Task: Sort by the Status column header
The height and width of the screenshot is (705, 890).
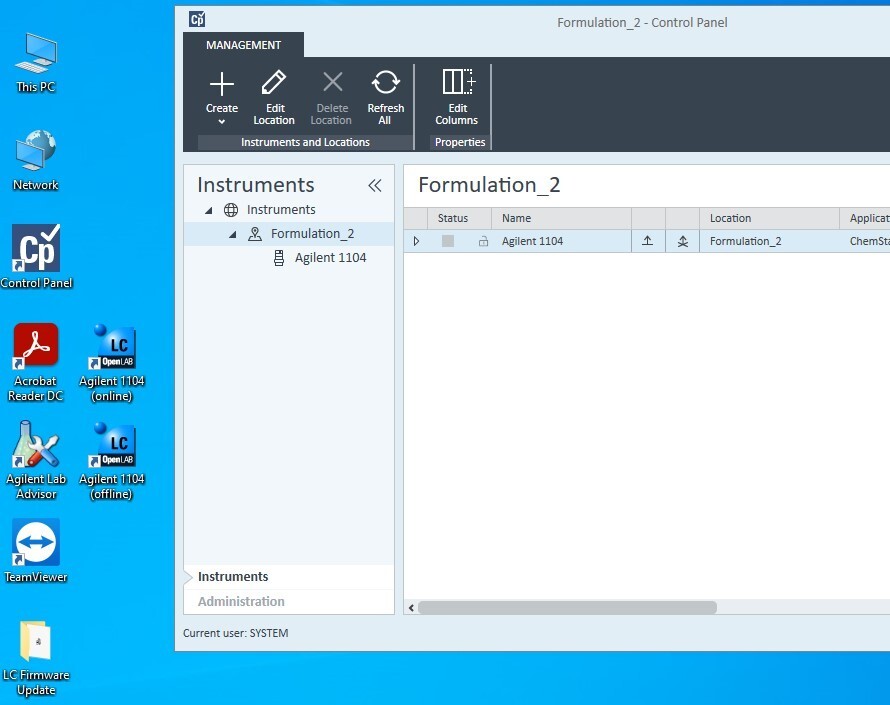Action: point(459,219)
